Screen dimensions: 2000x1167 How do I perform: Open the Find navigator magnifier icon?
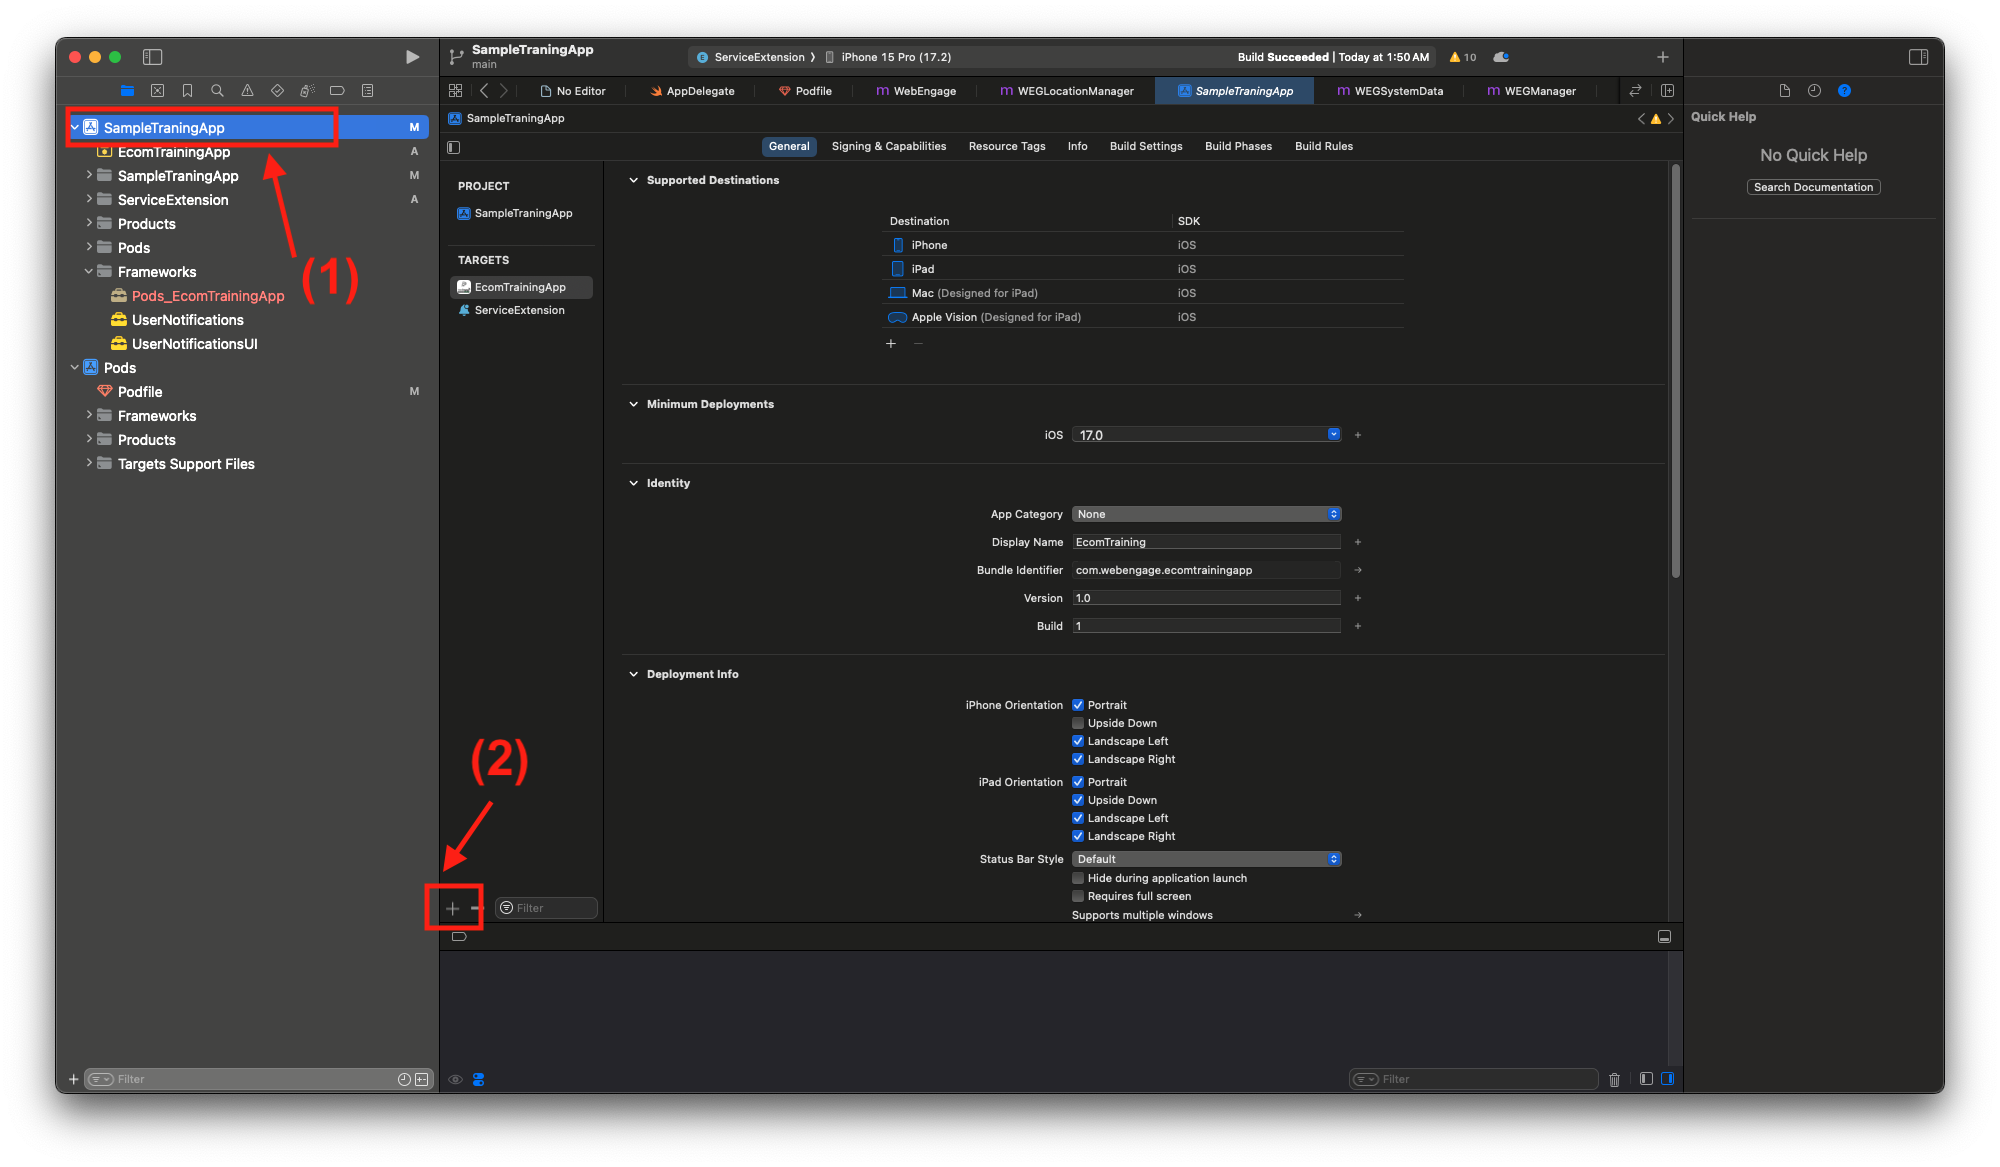(217, 91)
